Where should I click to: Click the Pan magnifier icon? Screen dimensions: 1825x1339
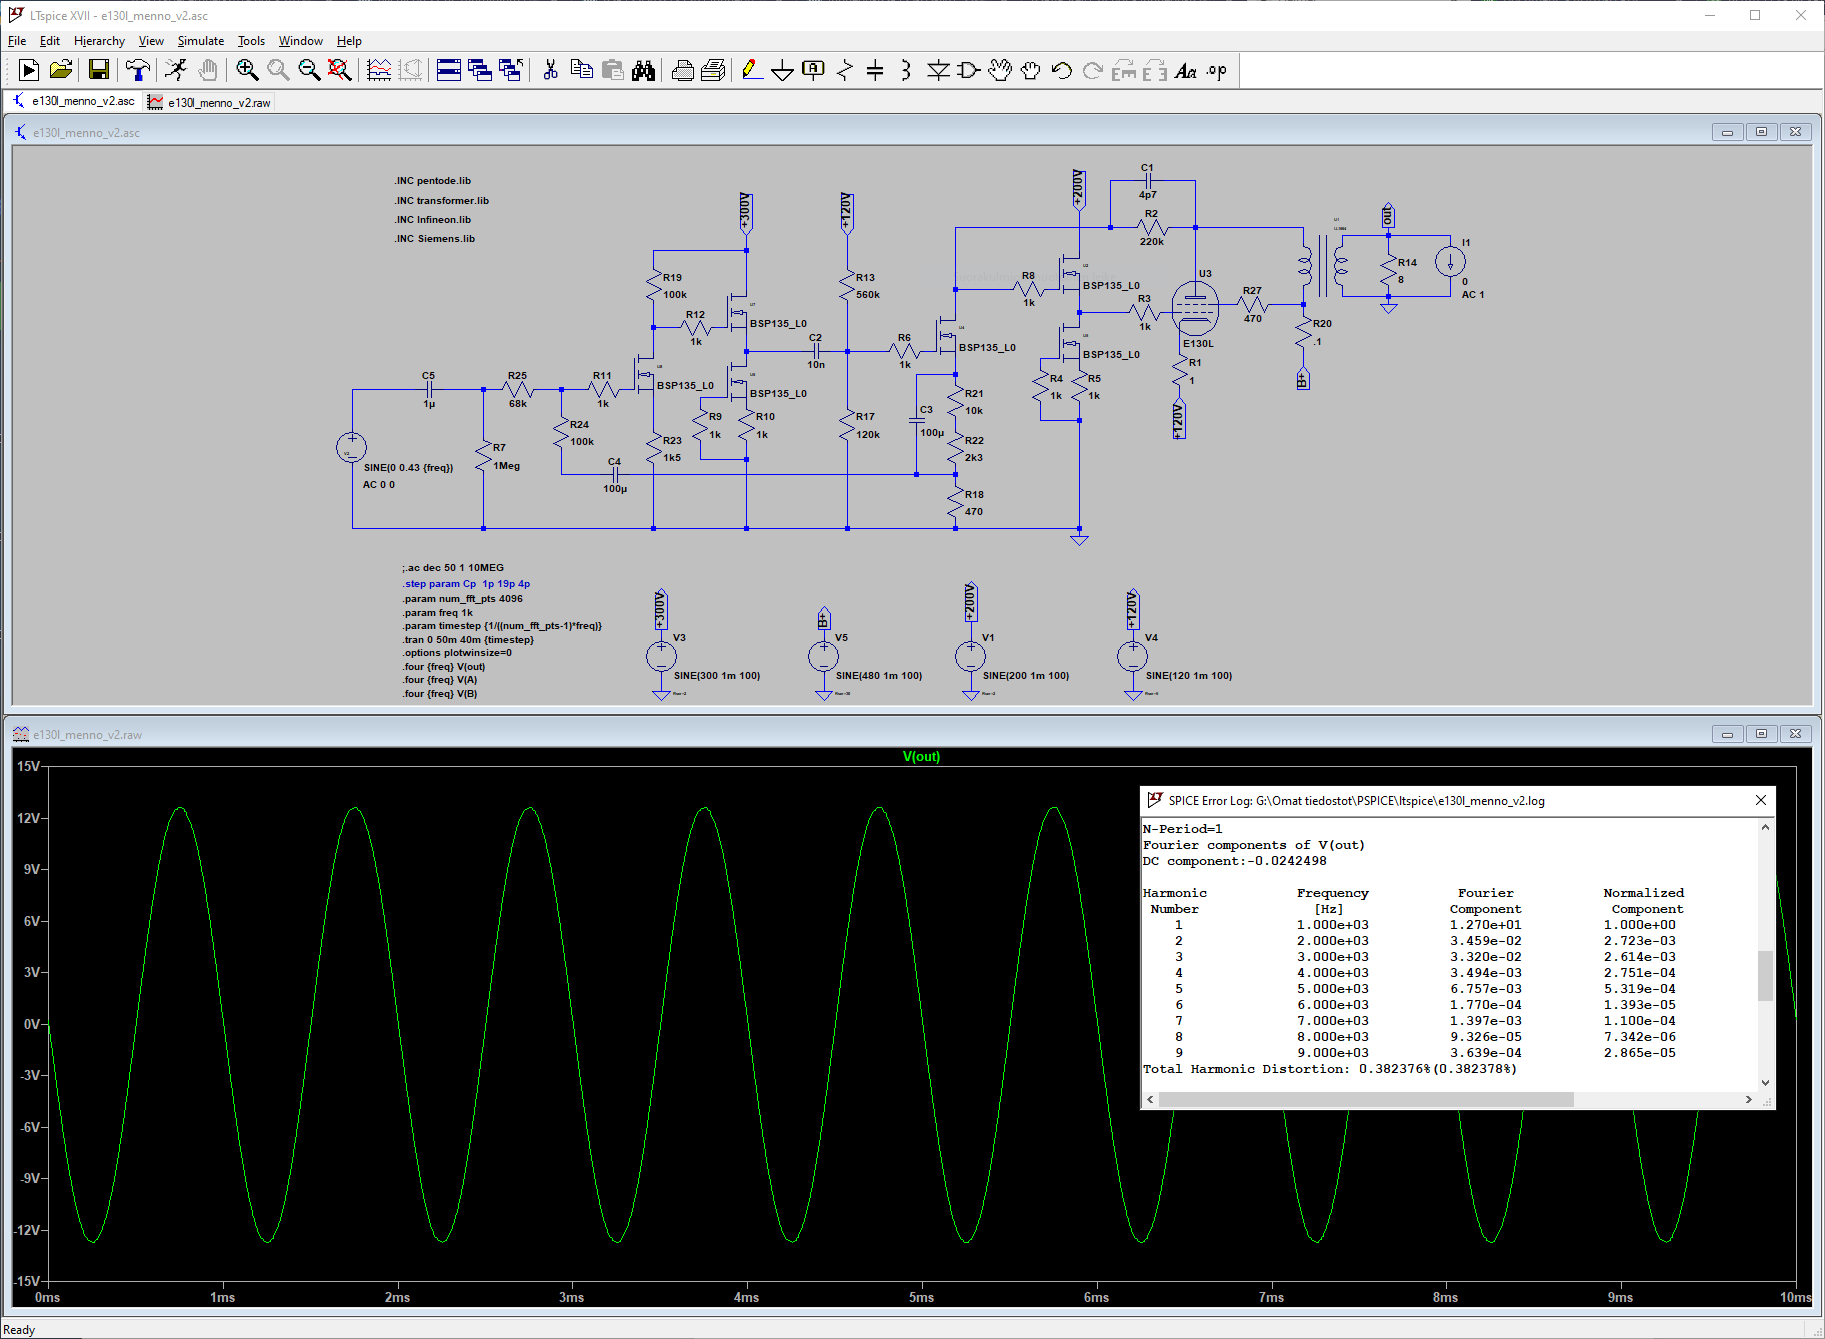[x=278, y=70]
